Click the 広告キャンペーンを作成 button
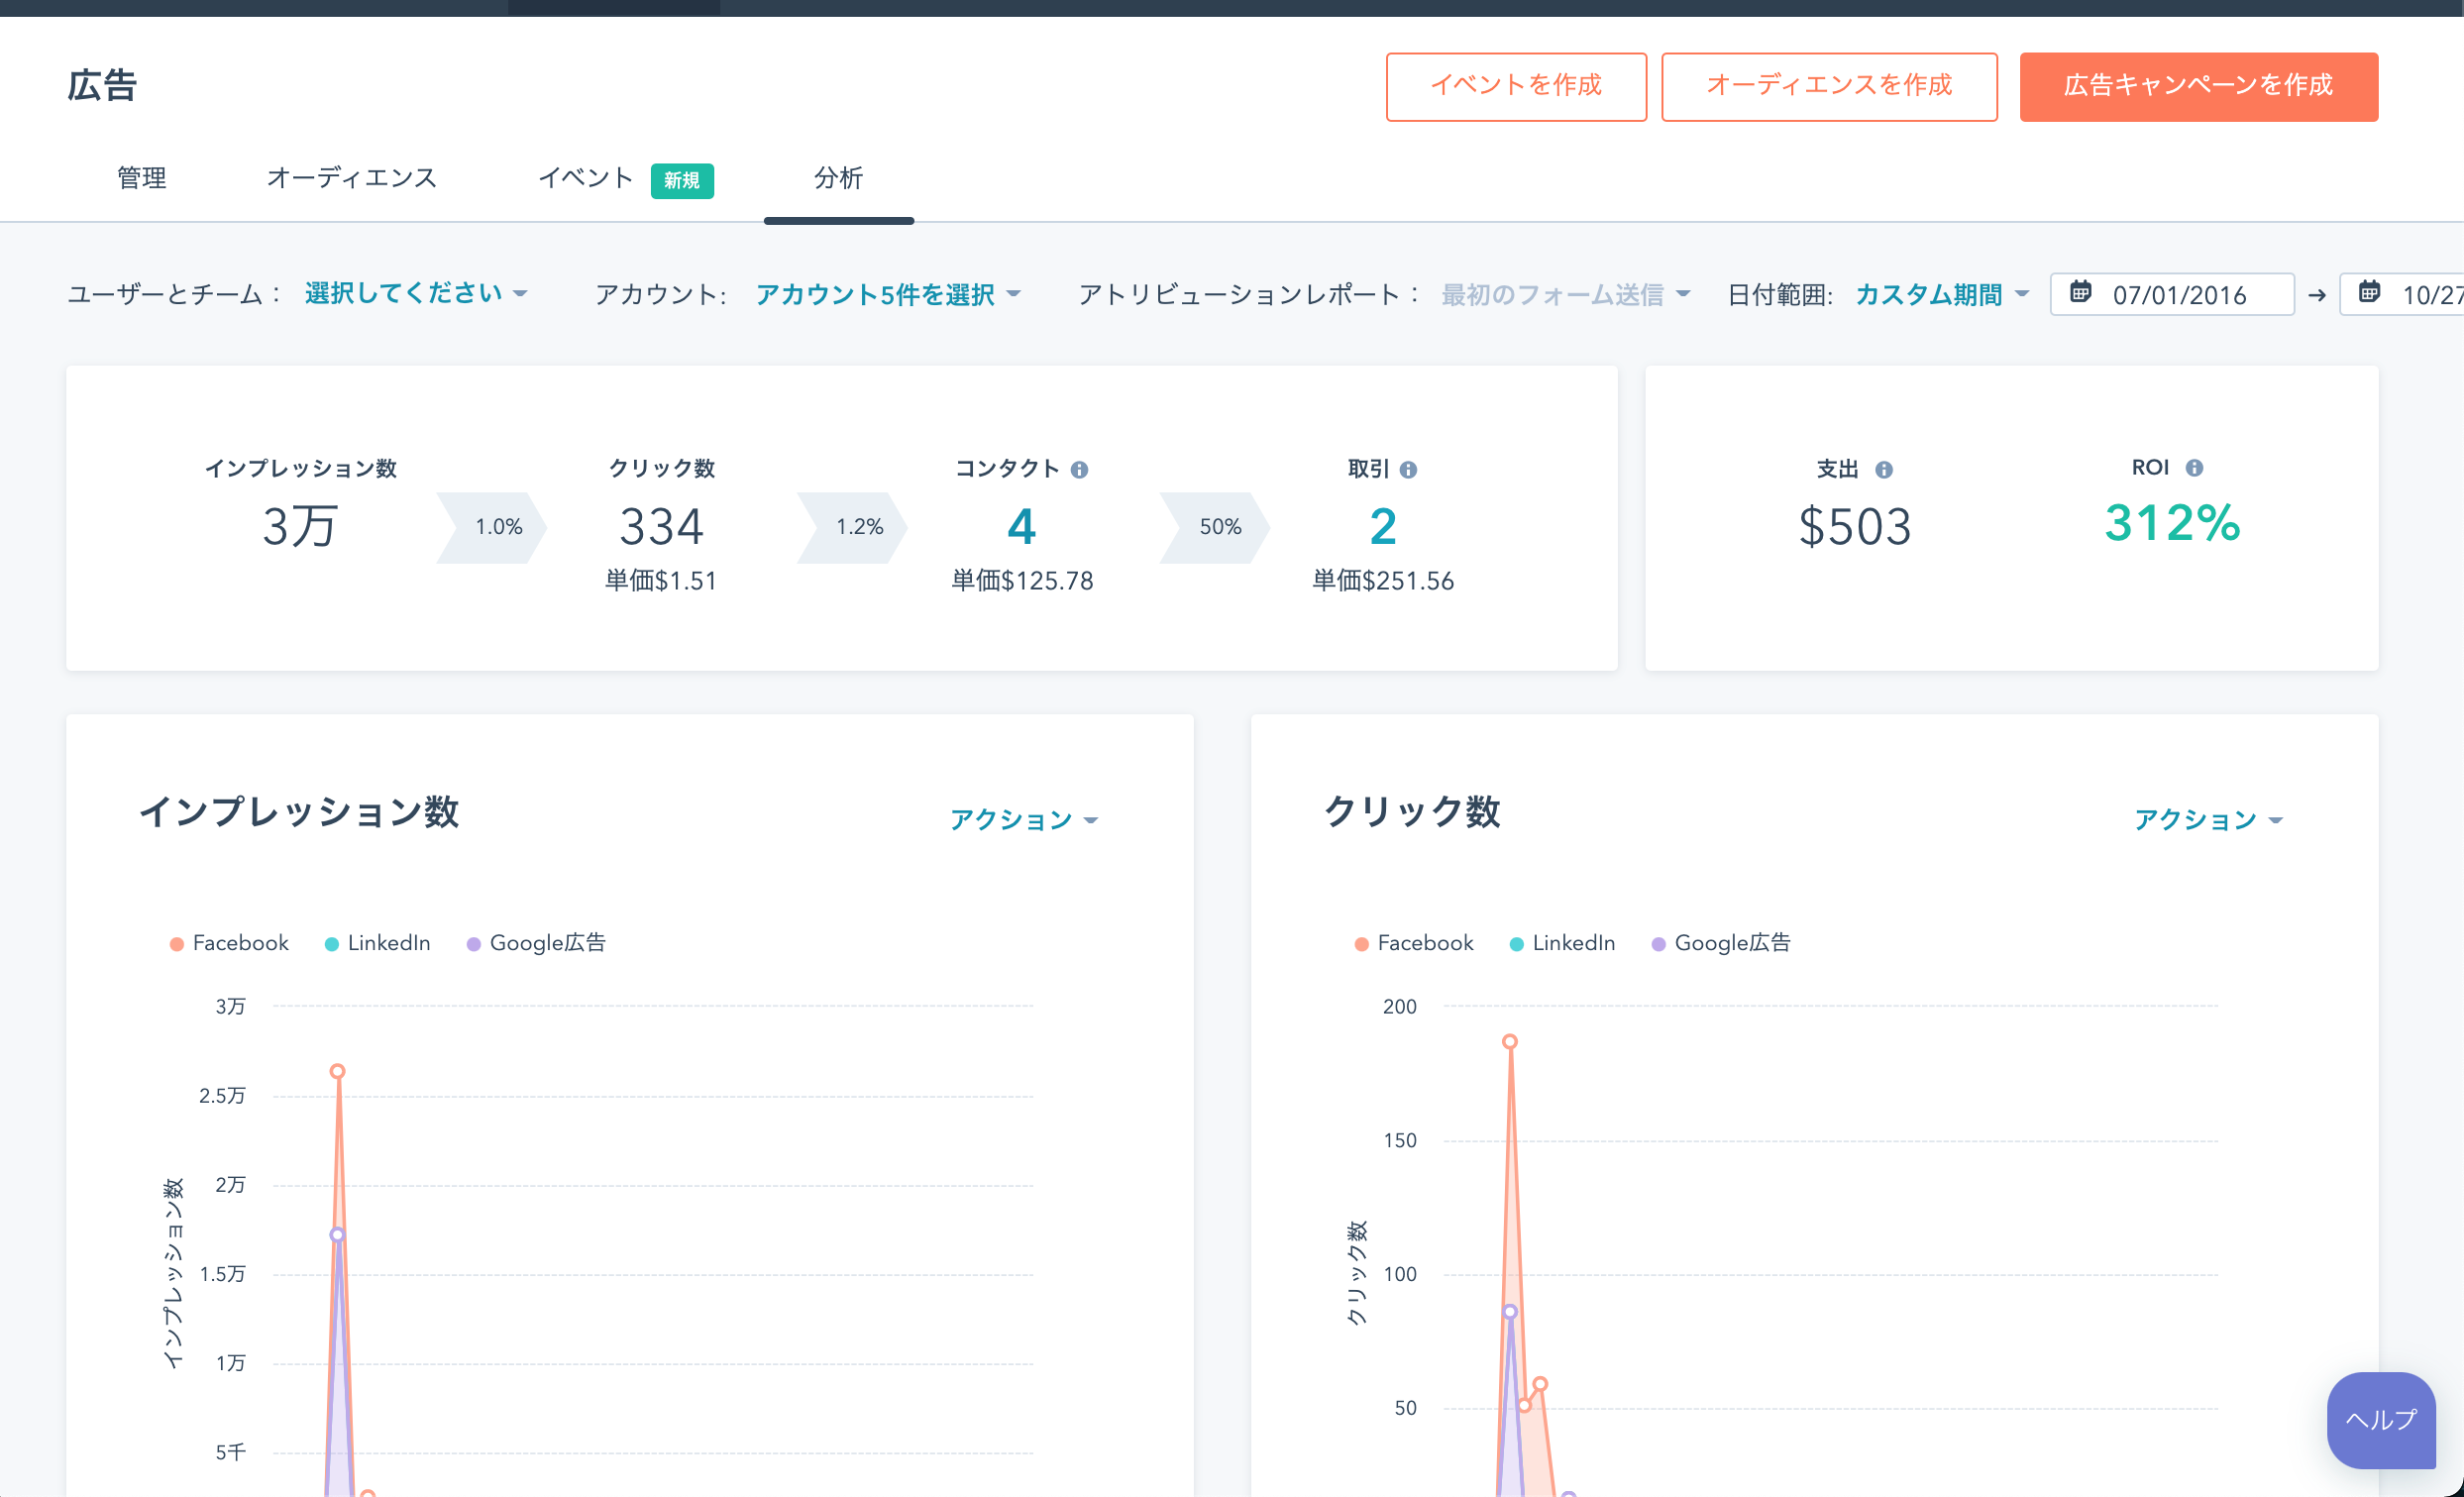 point(2198,87)
